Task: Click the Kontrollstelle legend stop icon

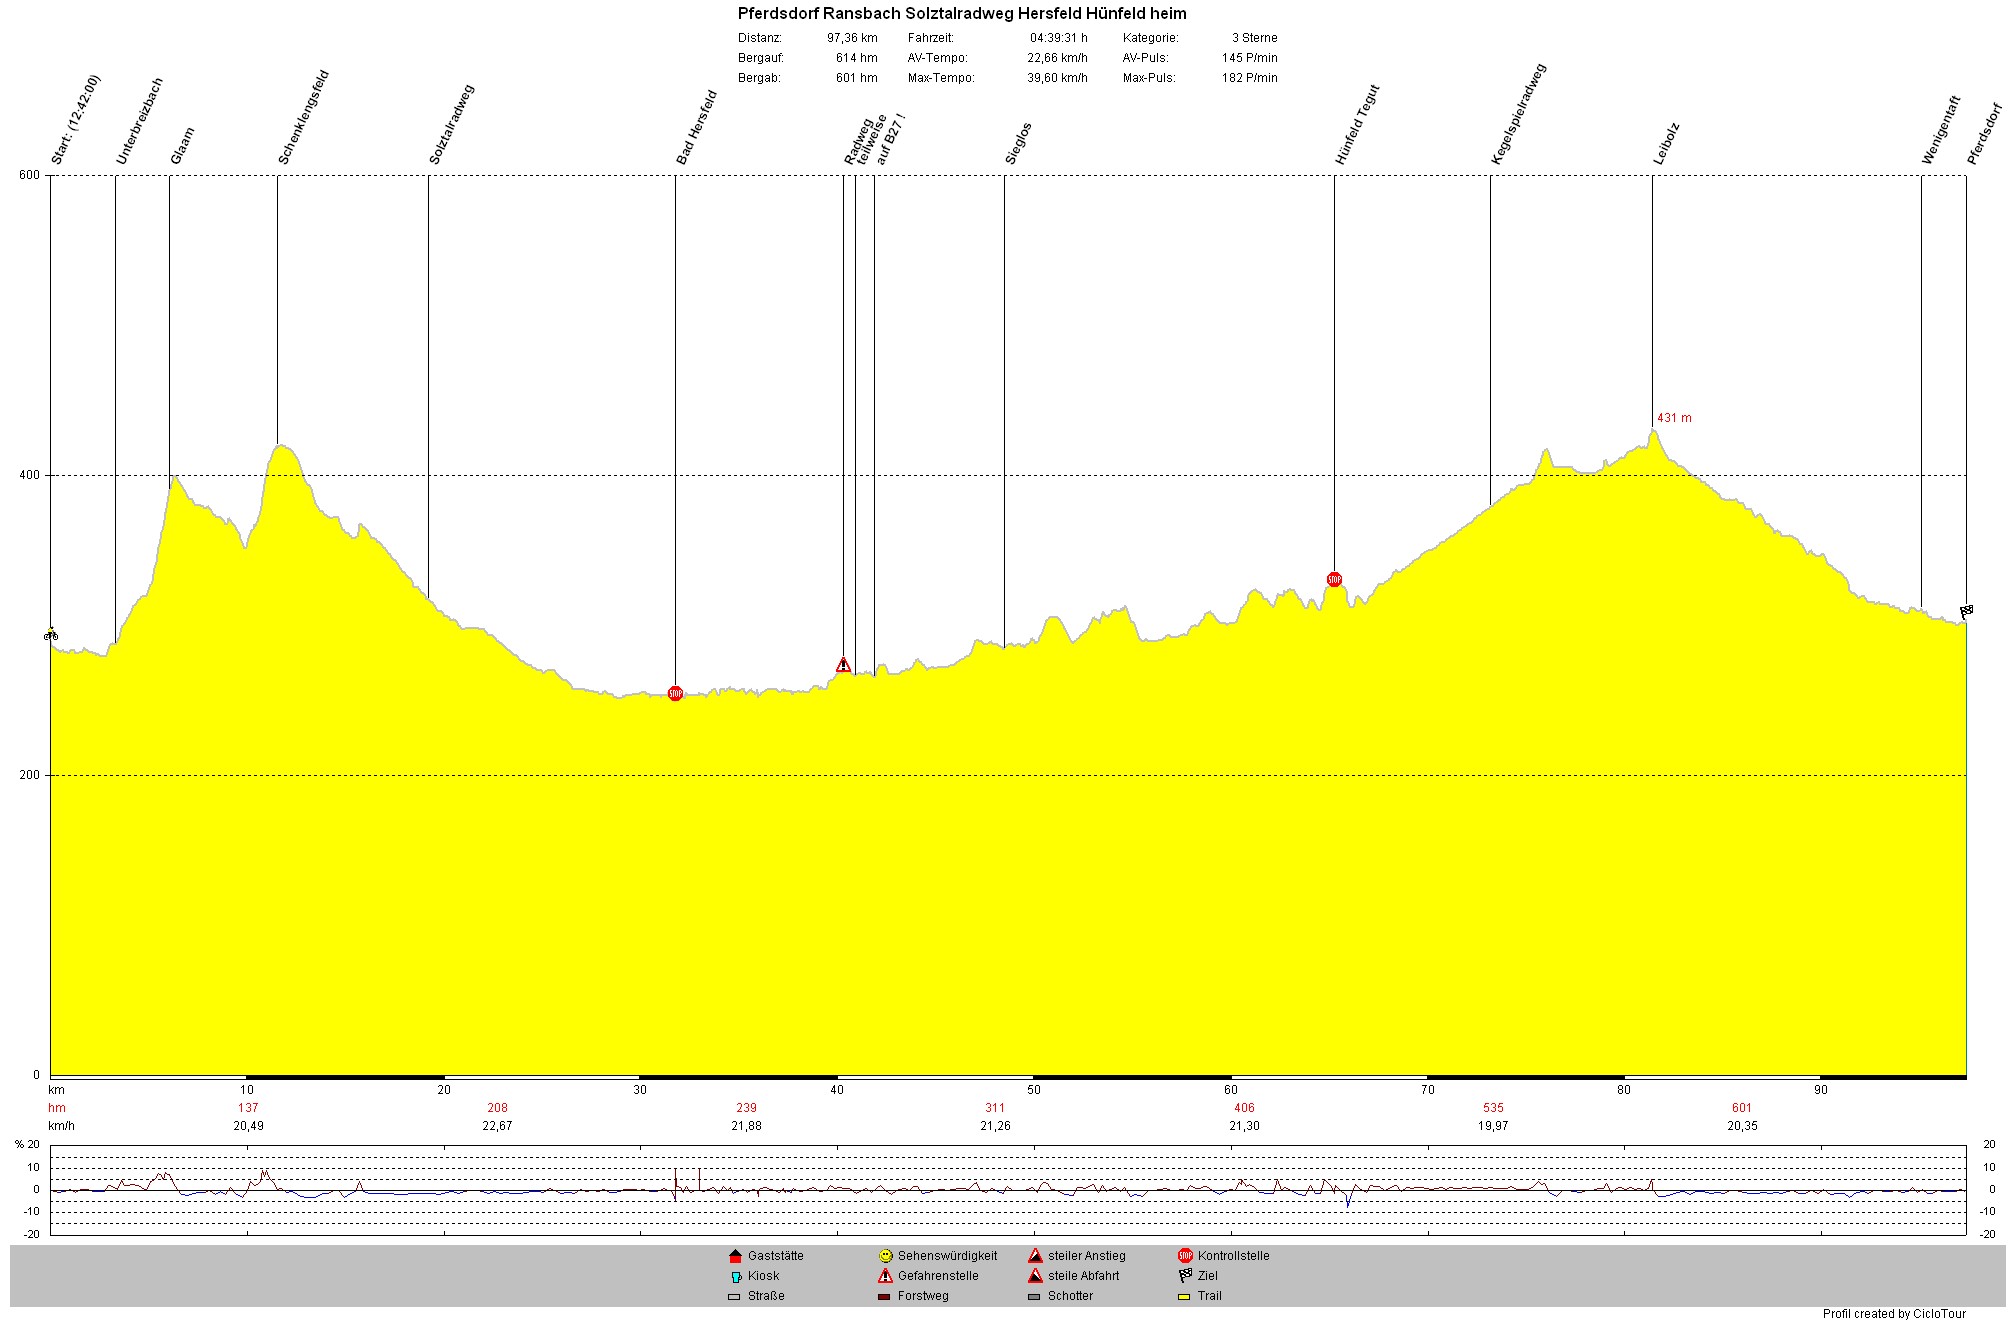Action: pyautogui.click(x=1185, y=1256)
